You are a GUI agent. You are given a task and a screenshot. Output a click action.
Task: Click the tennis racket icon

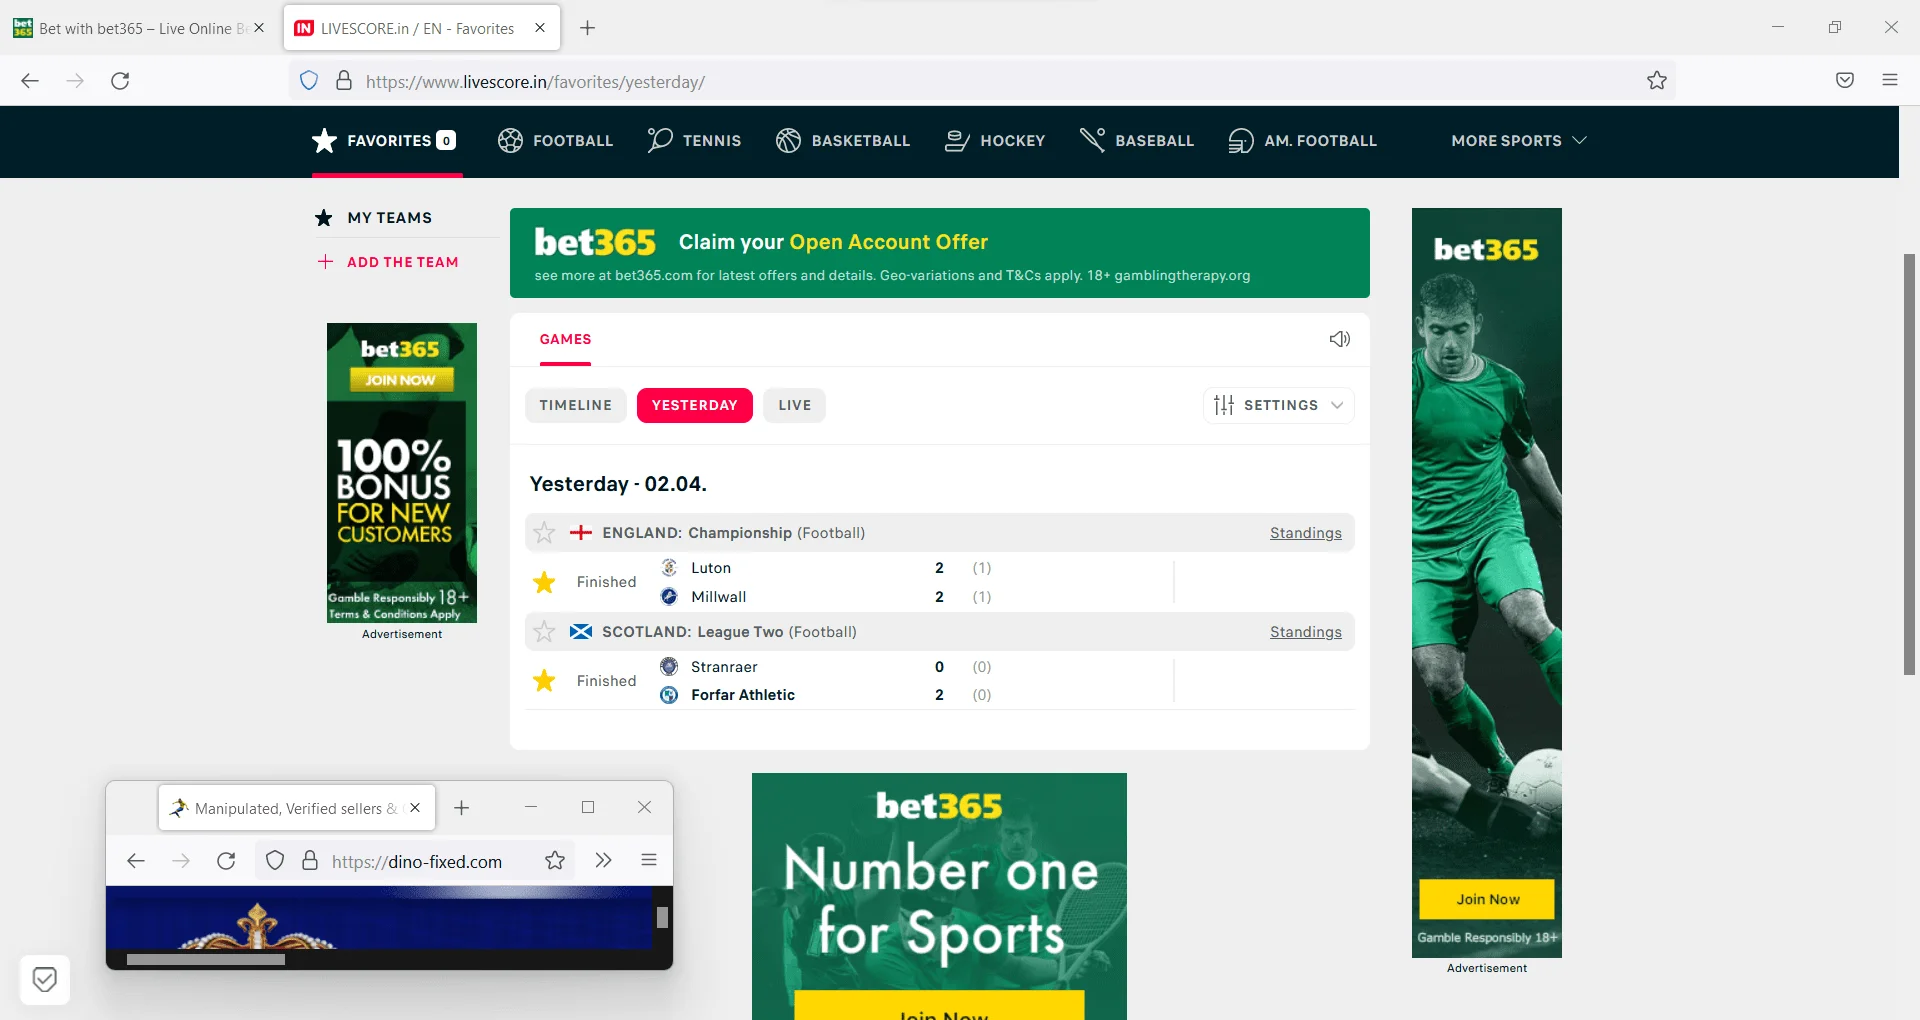click(660, 141)
